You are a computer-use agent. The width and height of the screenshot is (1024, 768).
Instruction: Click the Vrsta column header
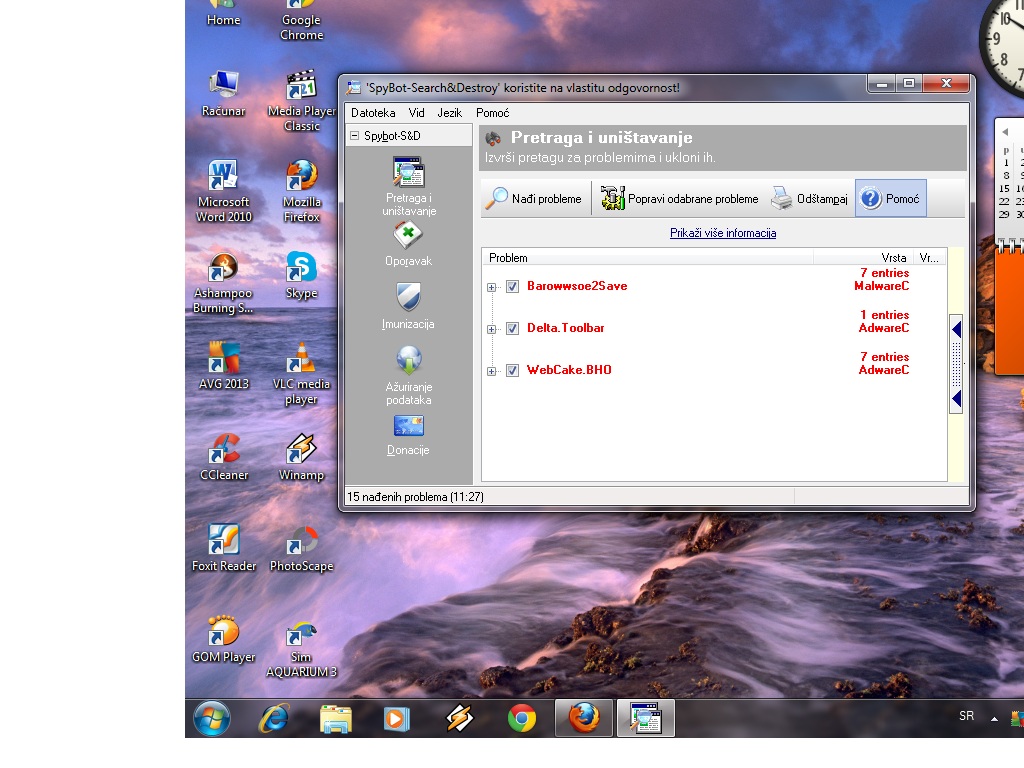pyautogui.click(x=863, y=258)
